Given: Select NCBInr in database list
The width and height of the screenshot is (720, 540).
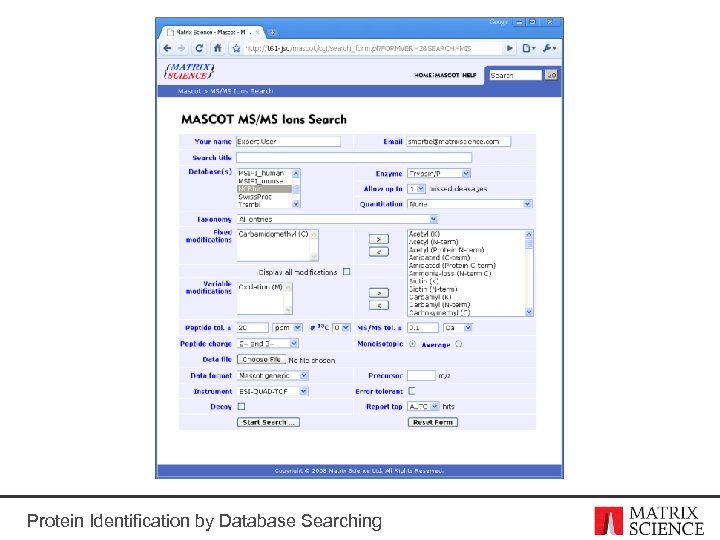Looking at the screenshot, I should (x=264, y=189).
